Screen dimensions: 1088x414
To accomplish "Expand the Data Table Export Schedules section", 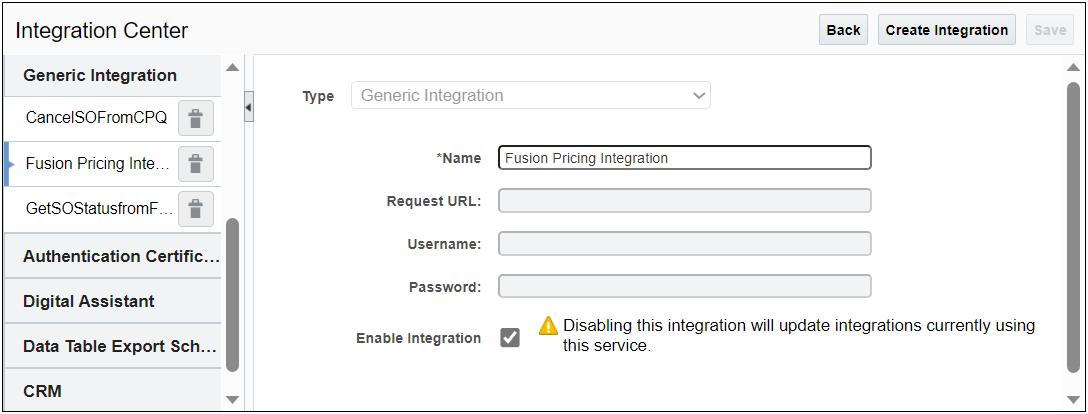I will pyautogui.click(x=120, y=346).
